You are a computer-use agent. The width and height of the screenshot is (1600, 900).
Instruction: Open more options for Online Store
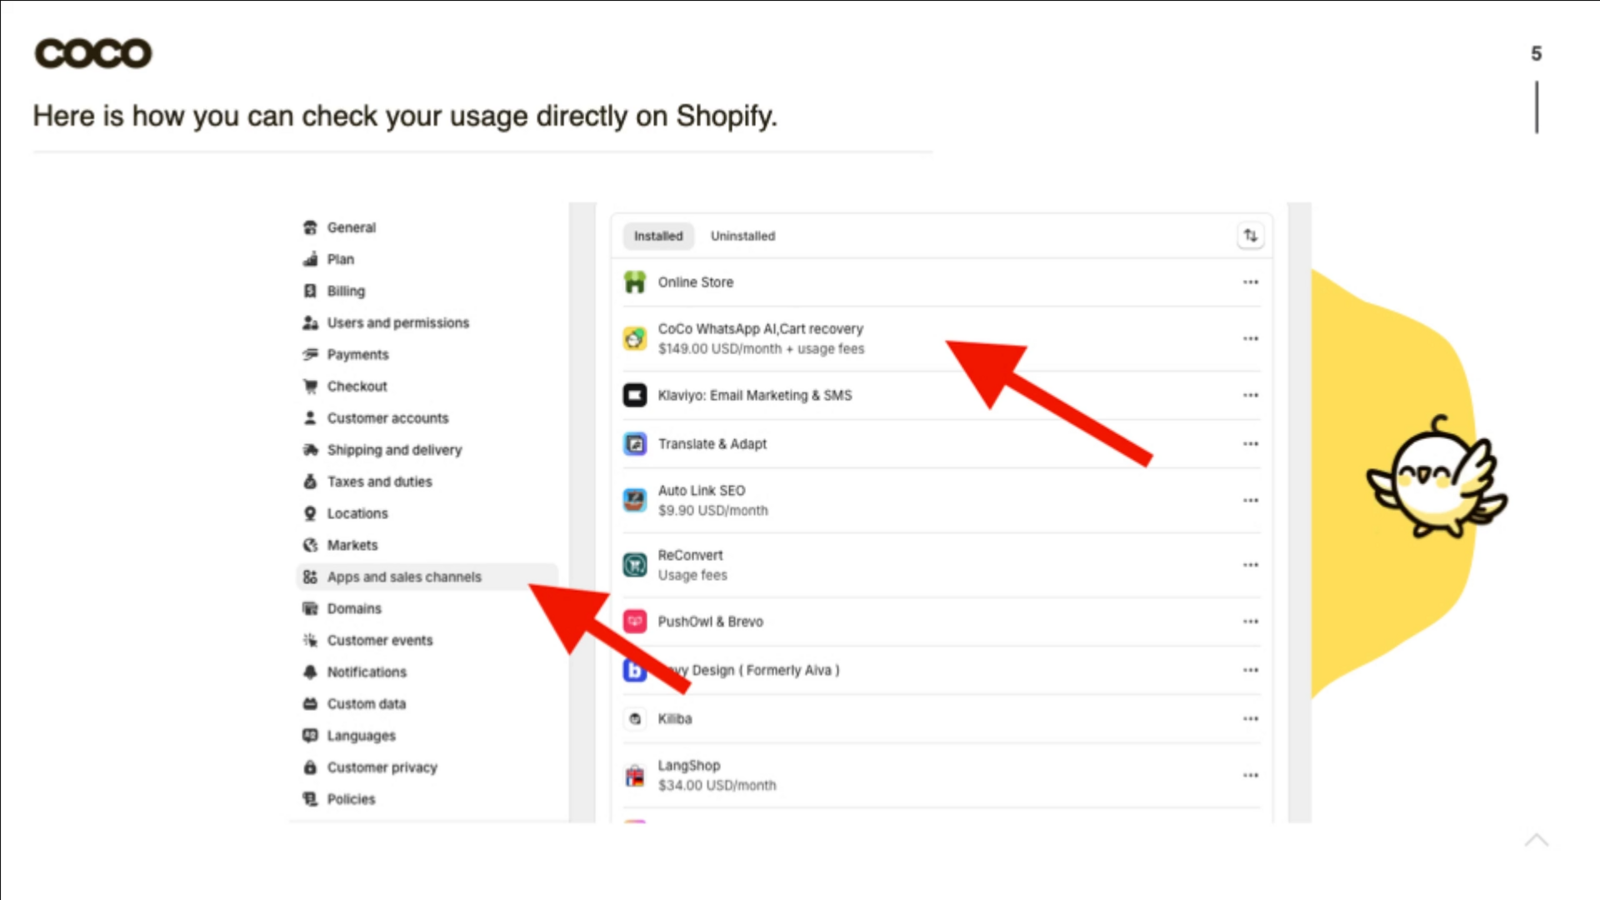[x=1250, y=283]
